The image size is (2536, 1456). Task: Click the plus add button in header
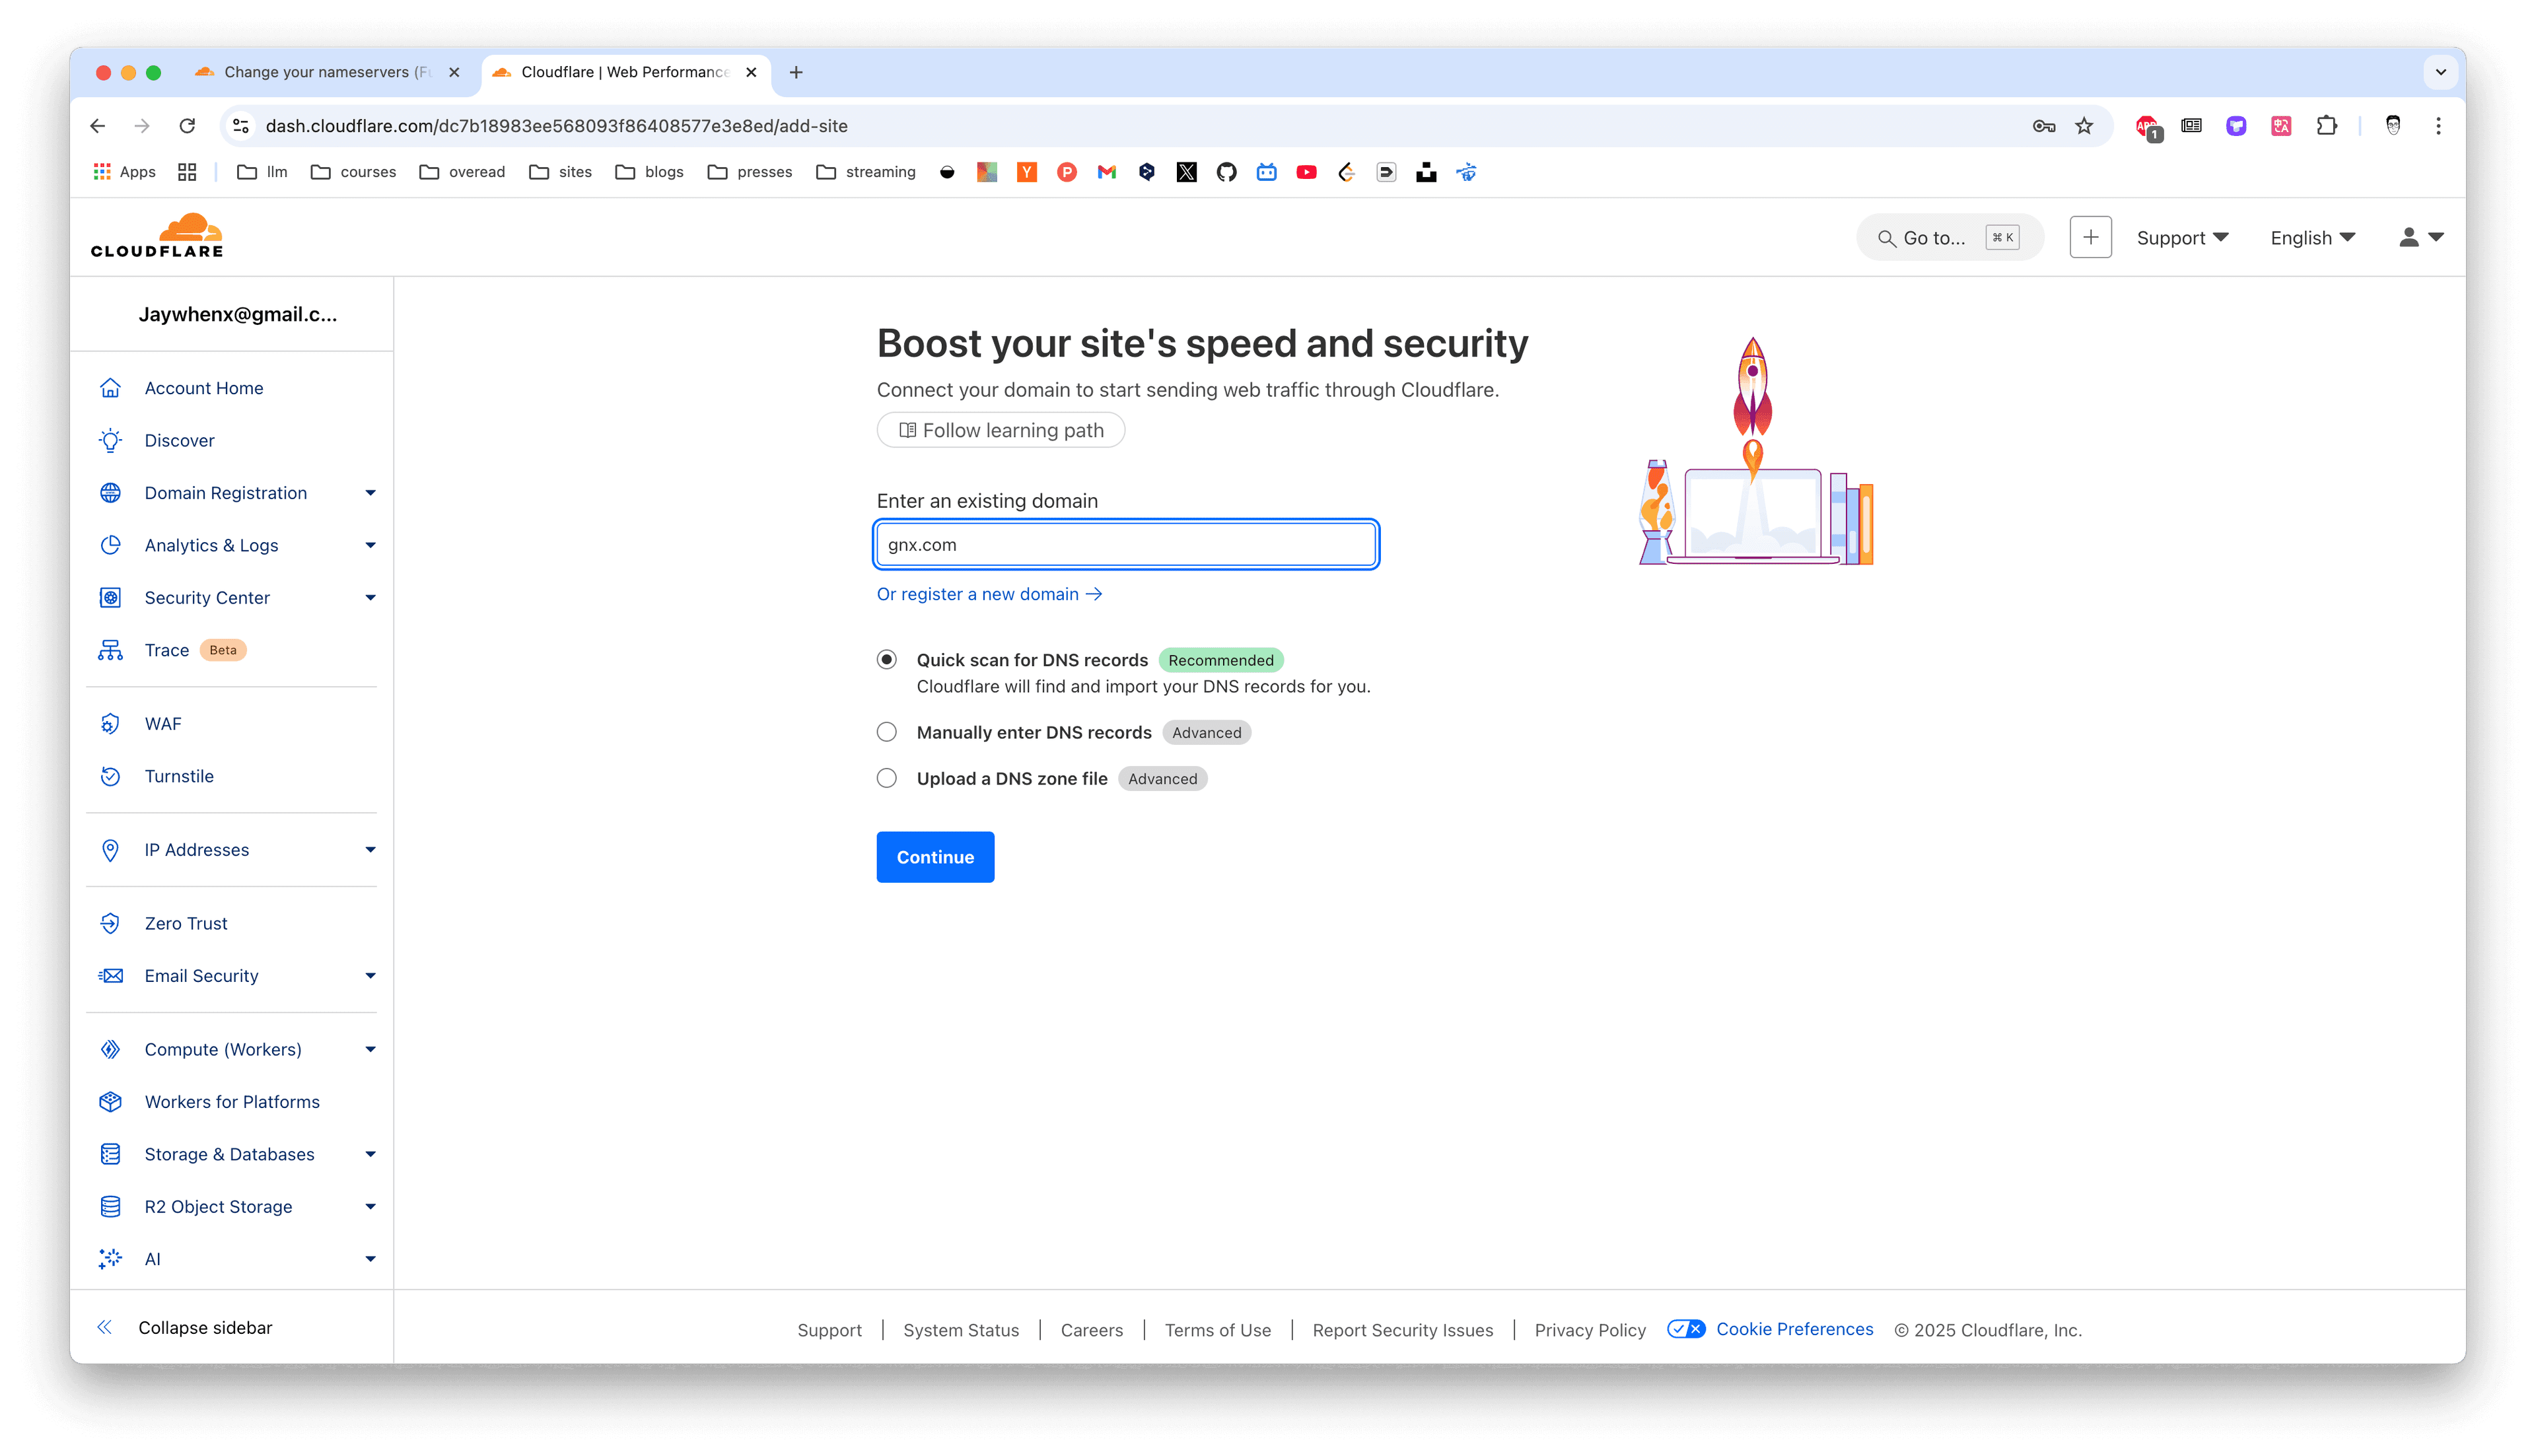point(2090,237)
